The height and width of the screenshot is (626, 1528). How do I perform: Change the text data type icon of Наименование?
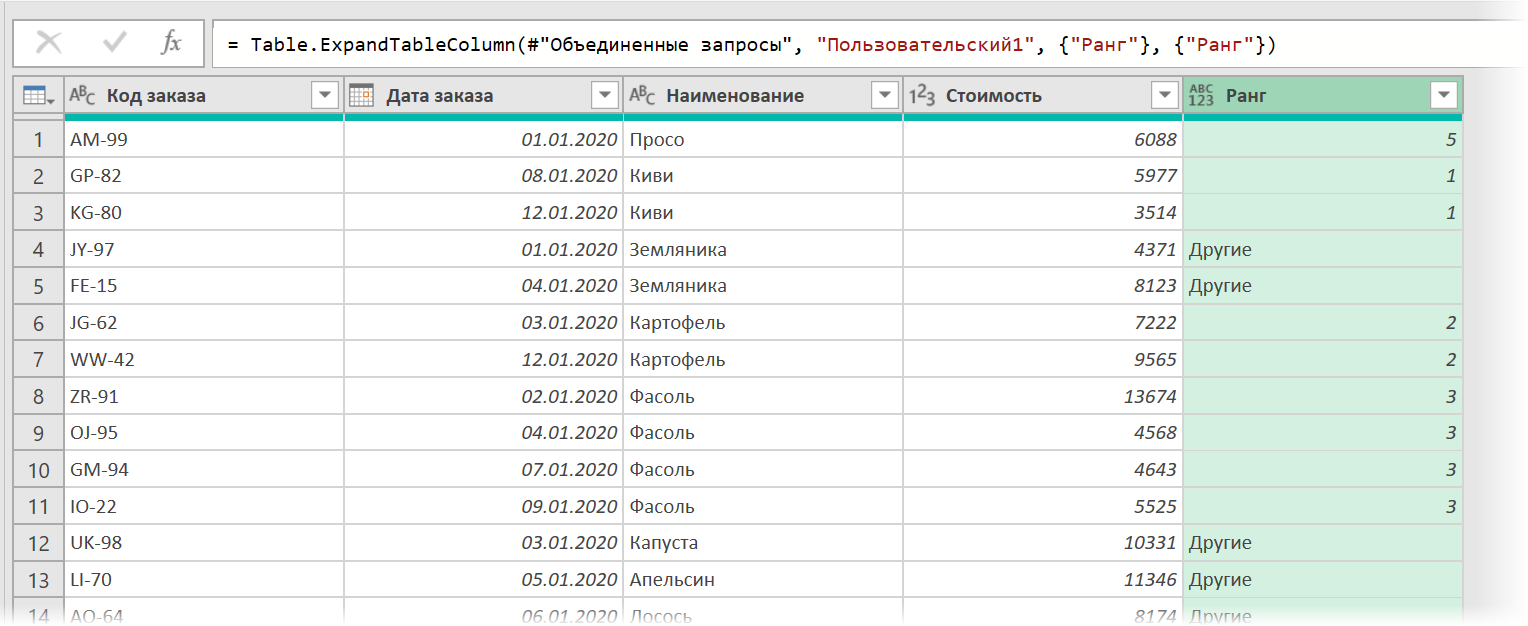click(642, 96)
